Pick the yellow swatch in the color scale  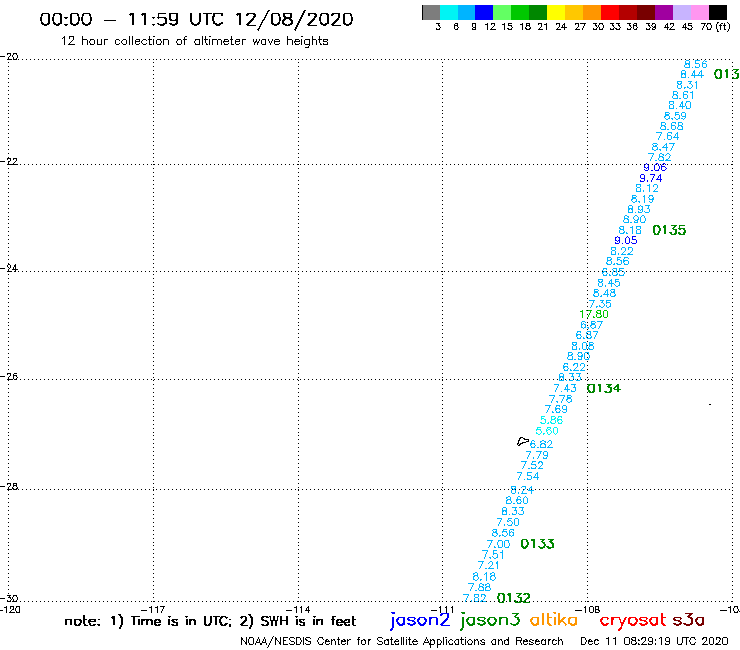coord(556,12)
